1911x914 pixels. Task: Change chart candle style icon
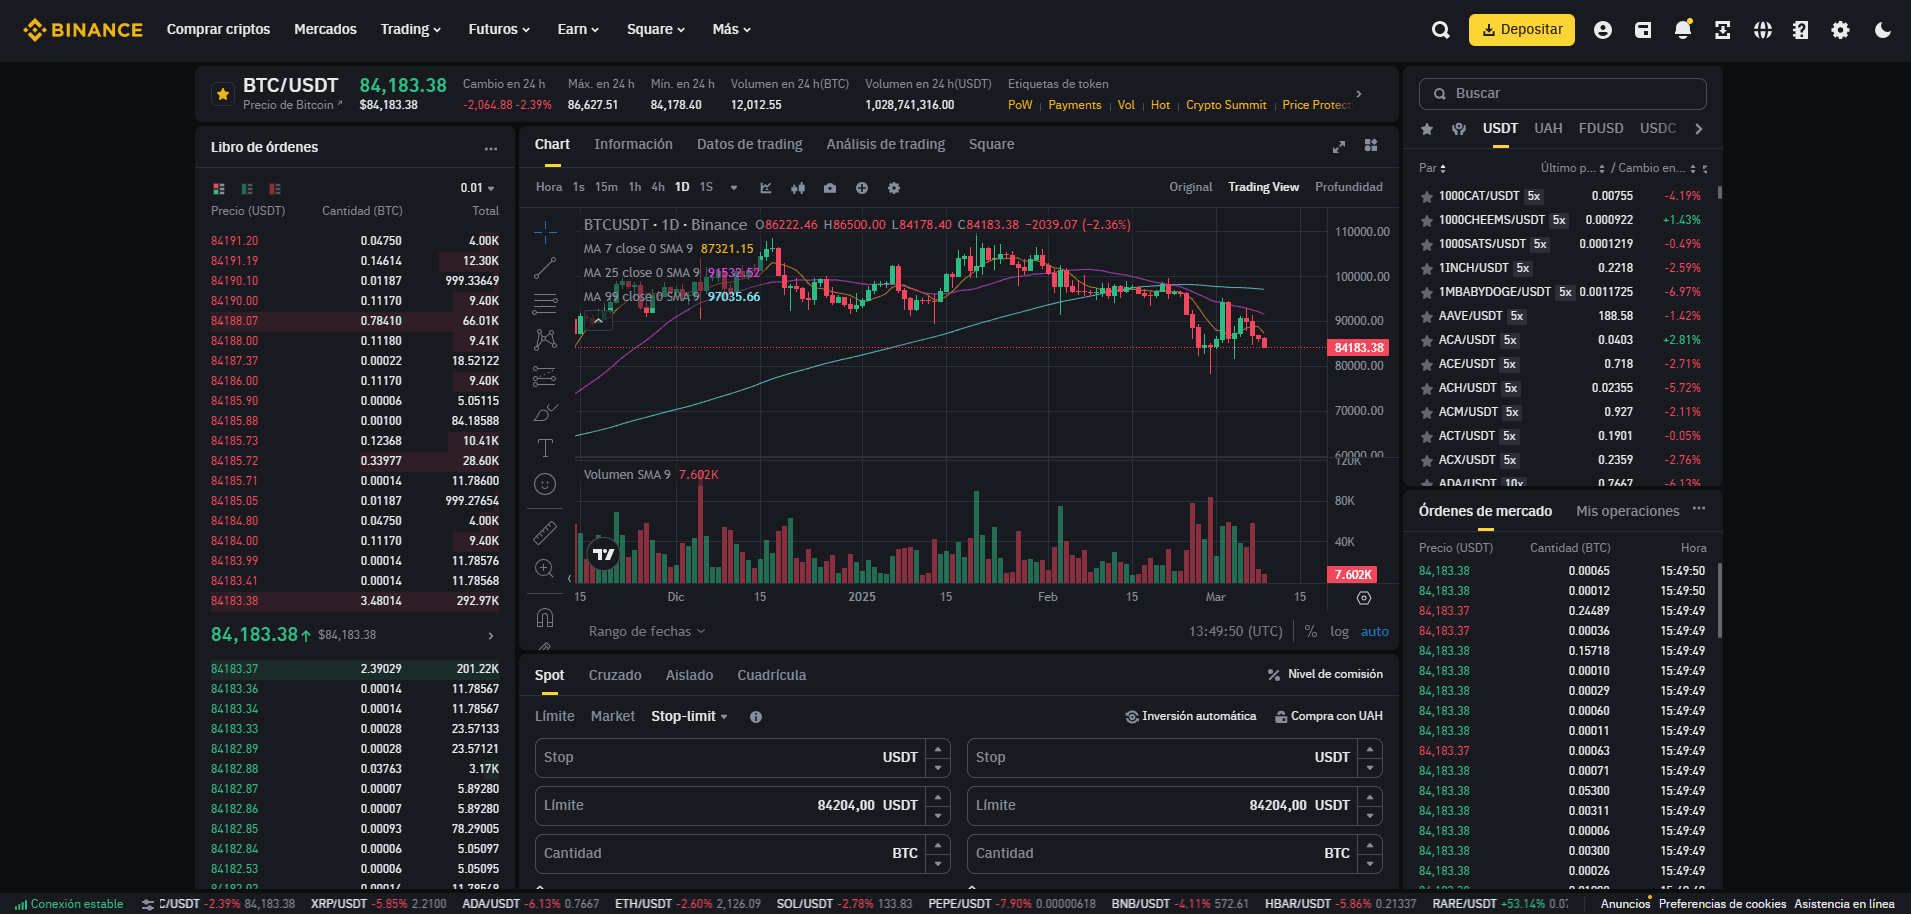point(798,188)
